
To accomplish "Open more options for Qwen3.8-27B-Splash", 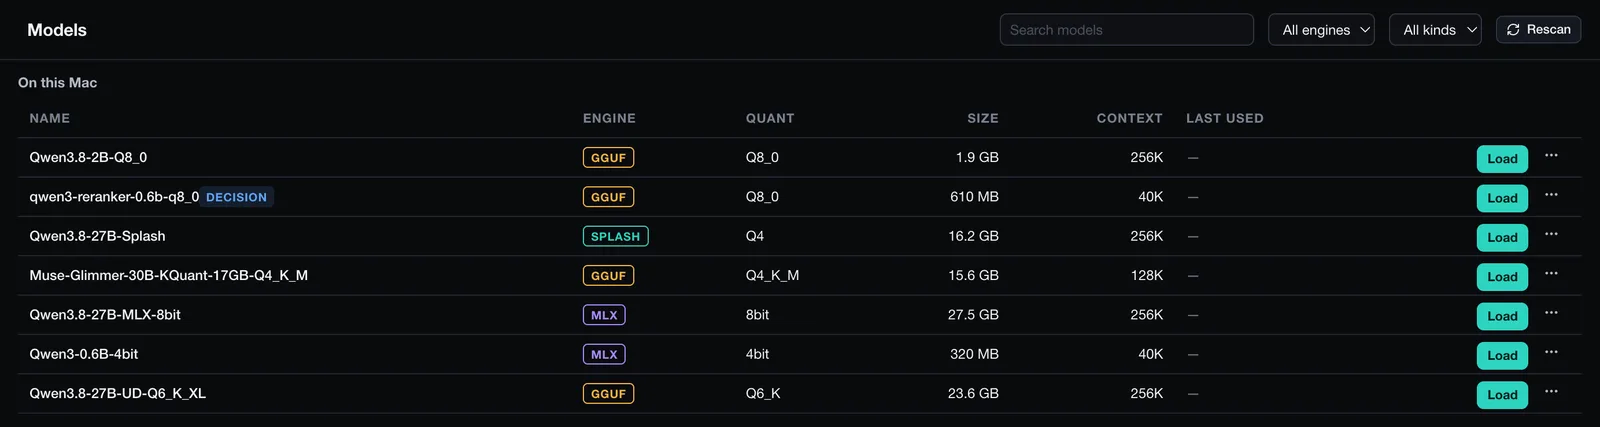I will click(1551, 234).
